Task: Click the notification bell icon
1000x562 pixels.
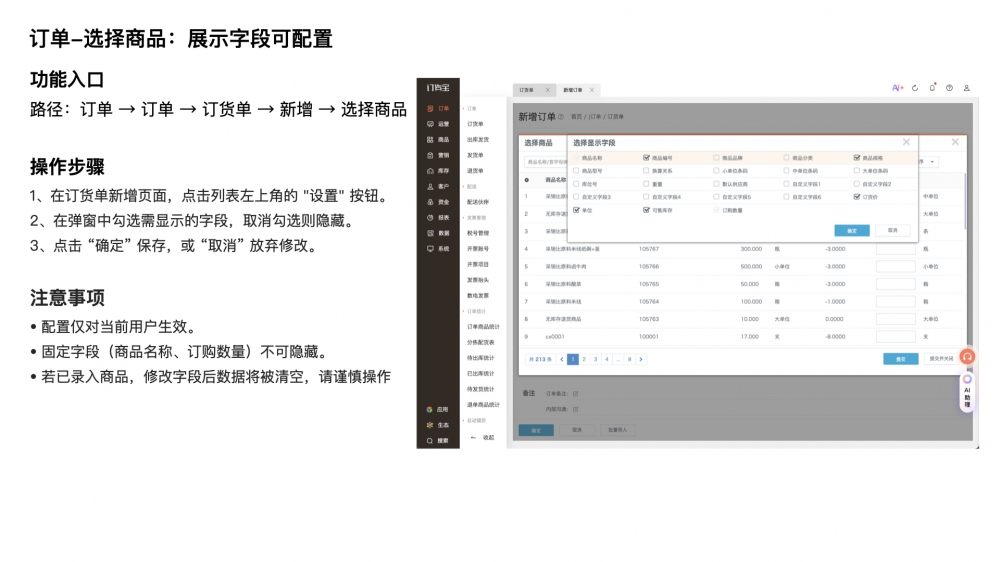Action: (x=932, y=88)
